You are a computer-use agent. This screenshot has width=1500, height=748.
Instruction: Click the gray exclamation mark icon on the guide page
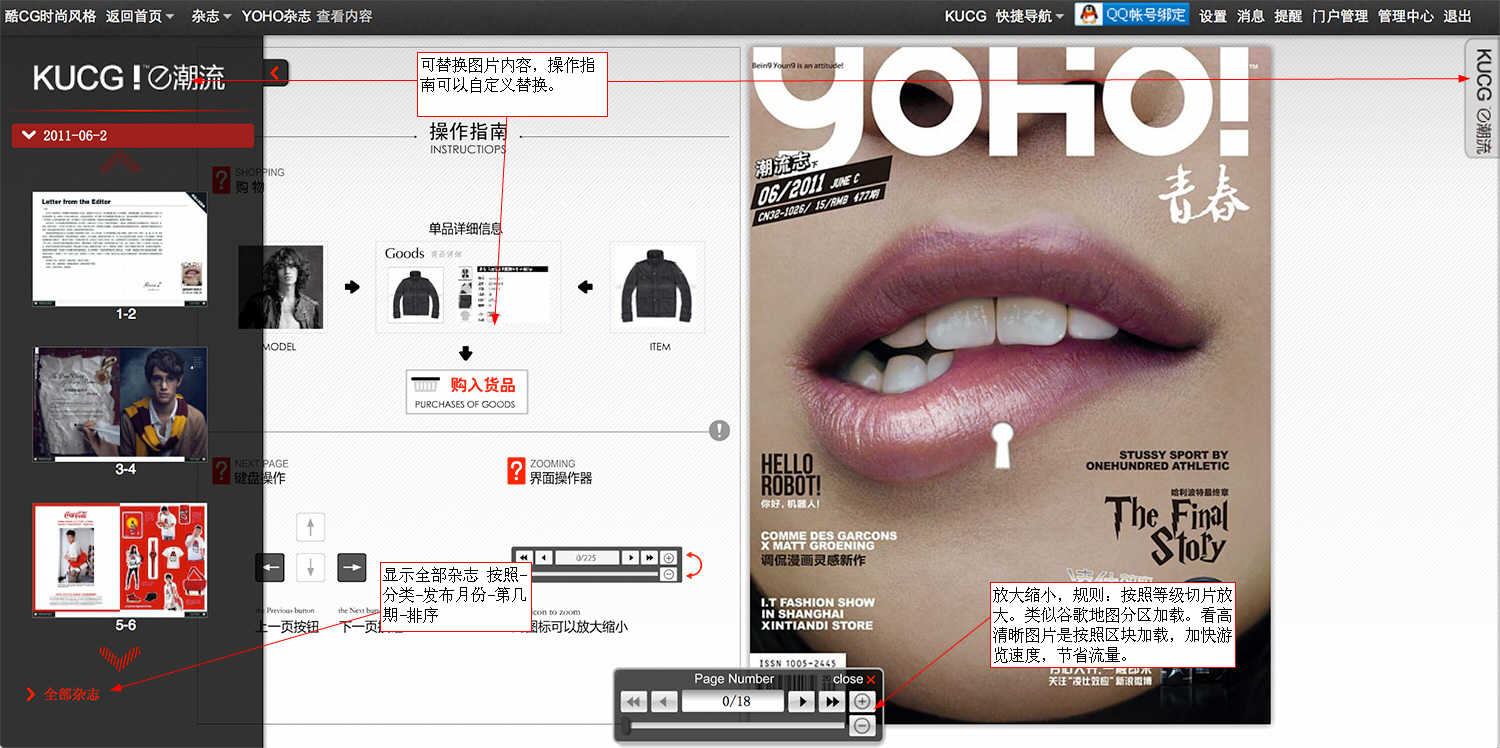(719, 430)
